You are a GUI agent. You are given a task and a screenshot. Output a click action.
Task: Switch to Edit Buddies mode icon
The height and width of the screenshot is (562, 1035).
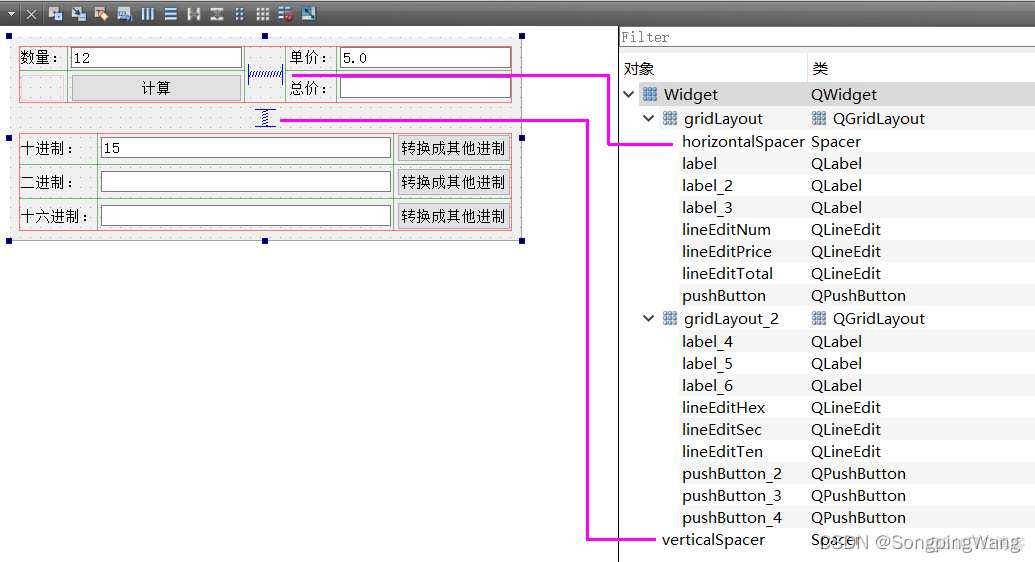[x=101, y=13]
